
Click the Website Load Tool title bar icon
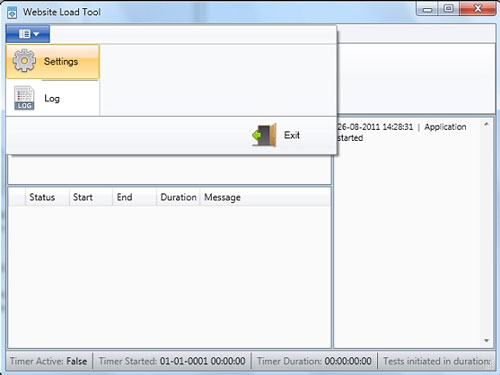(12, 12)
